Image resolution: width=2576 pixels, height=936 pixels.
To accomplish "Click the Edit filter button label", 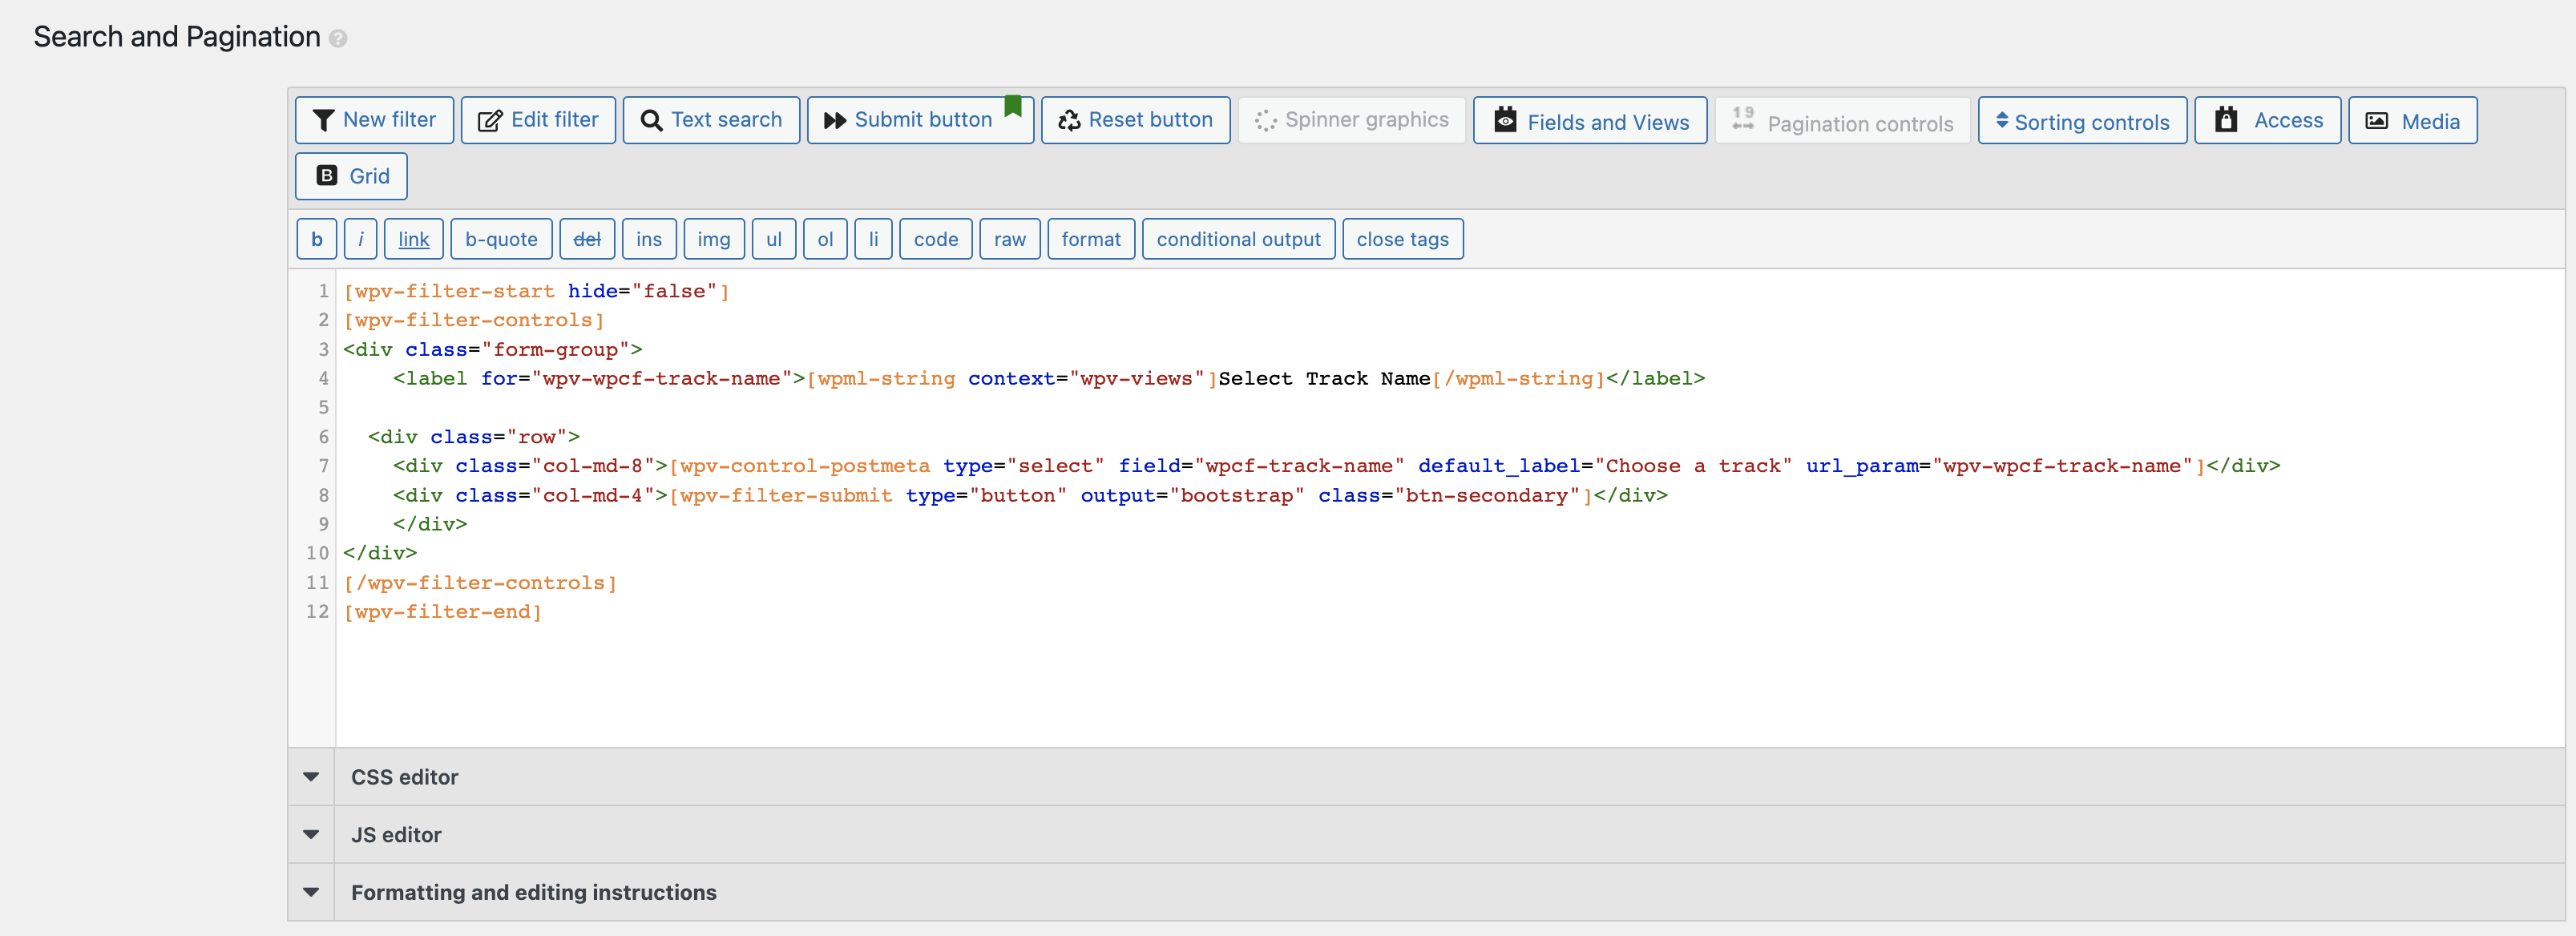I will 555,120.
